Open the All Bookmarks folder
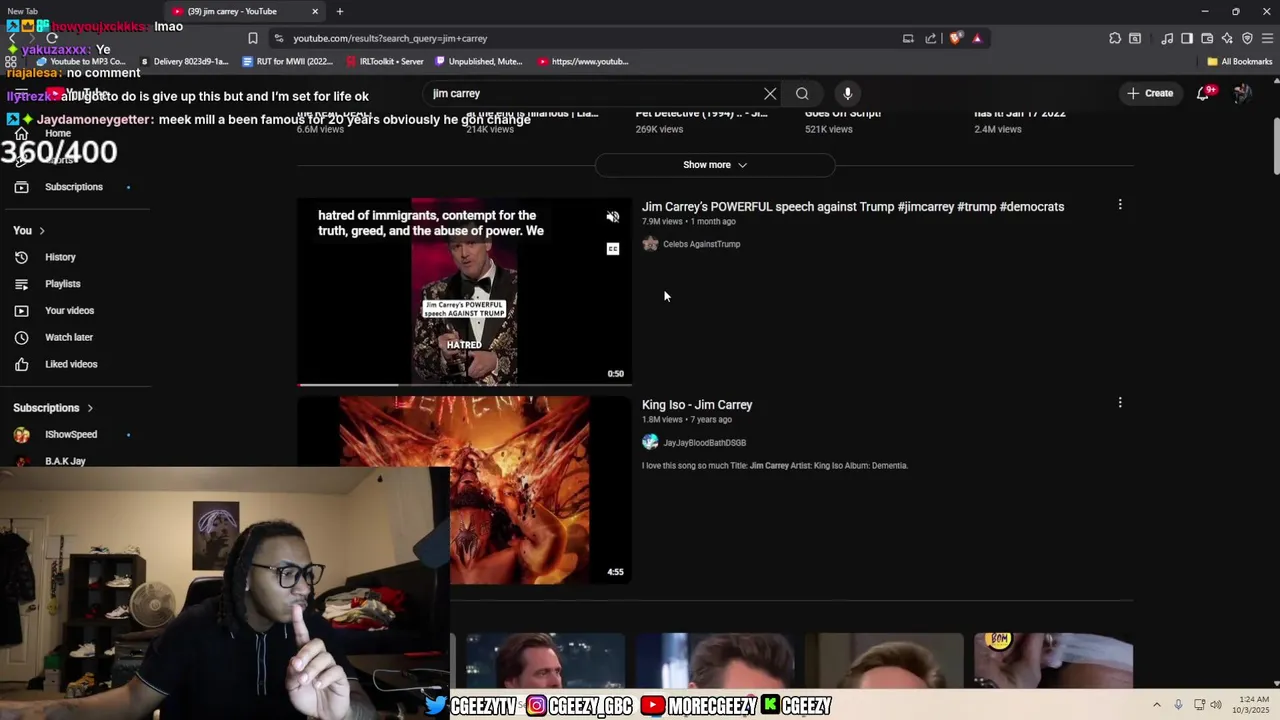 tap(1240, 61)
